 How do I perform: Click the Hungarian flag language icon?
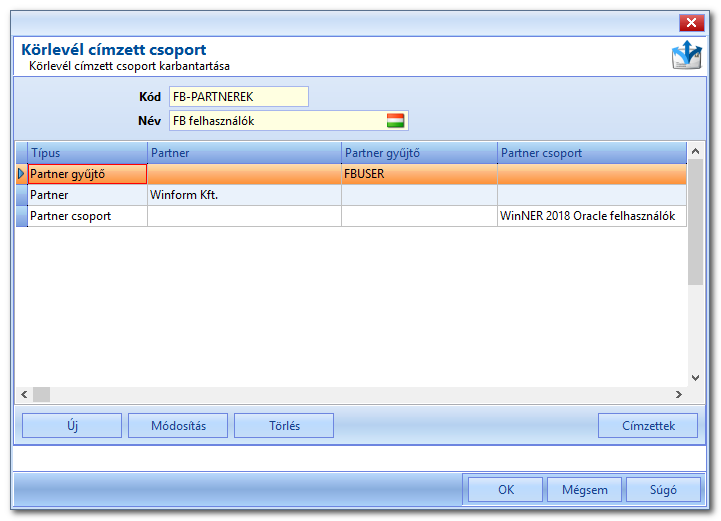point(395,120)
